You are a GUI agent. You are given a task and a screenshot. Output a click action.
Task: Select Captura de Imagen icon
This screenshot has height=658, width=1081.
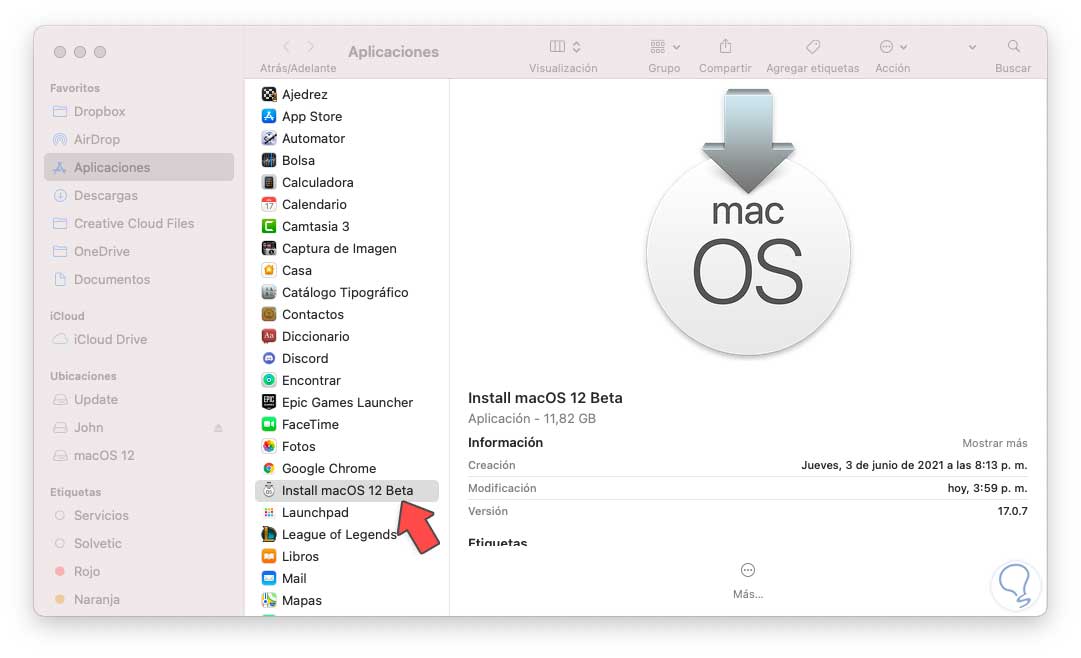pyautogui.click(x=269, y=248)
